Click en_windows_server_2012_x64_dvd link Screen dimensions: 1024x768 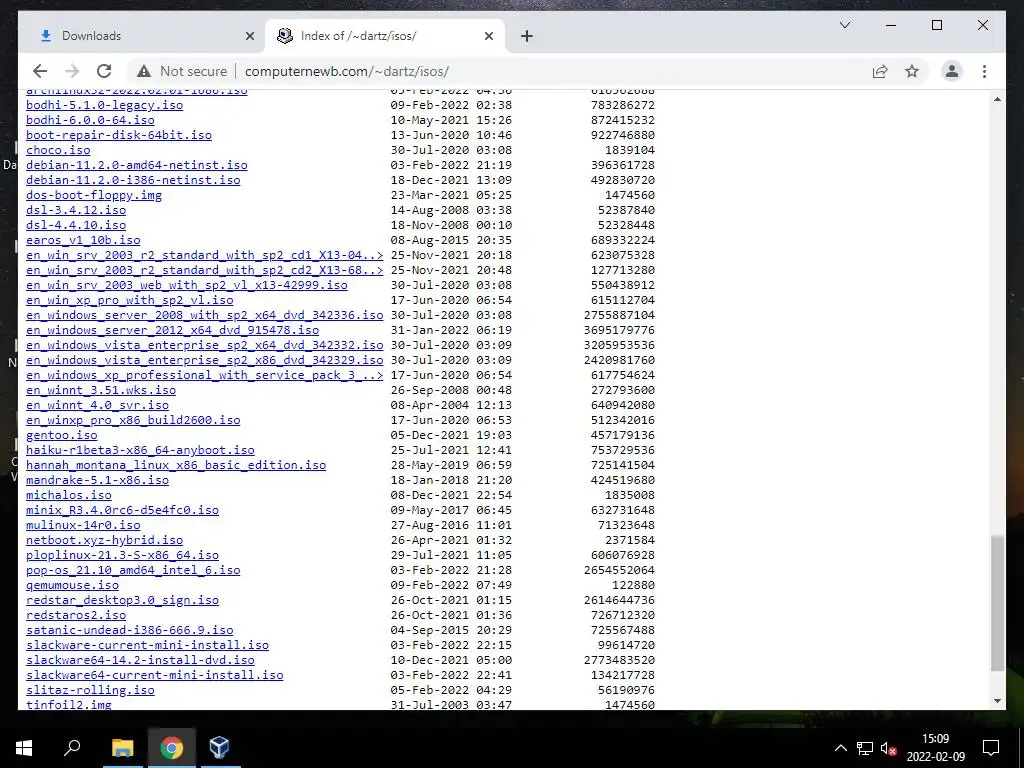pos(172,330)
